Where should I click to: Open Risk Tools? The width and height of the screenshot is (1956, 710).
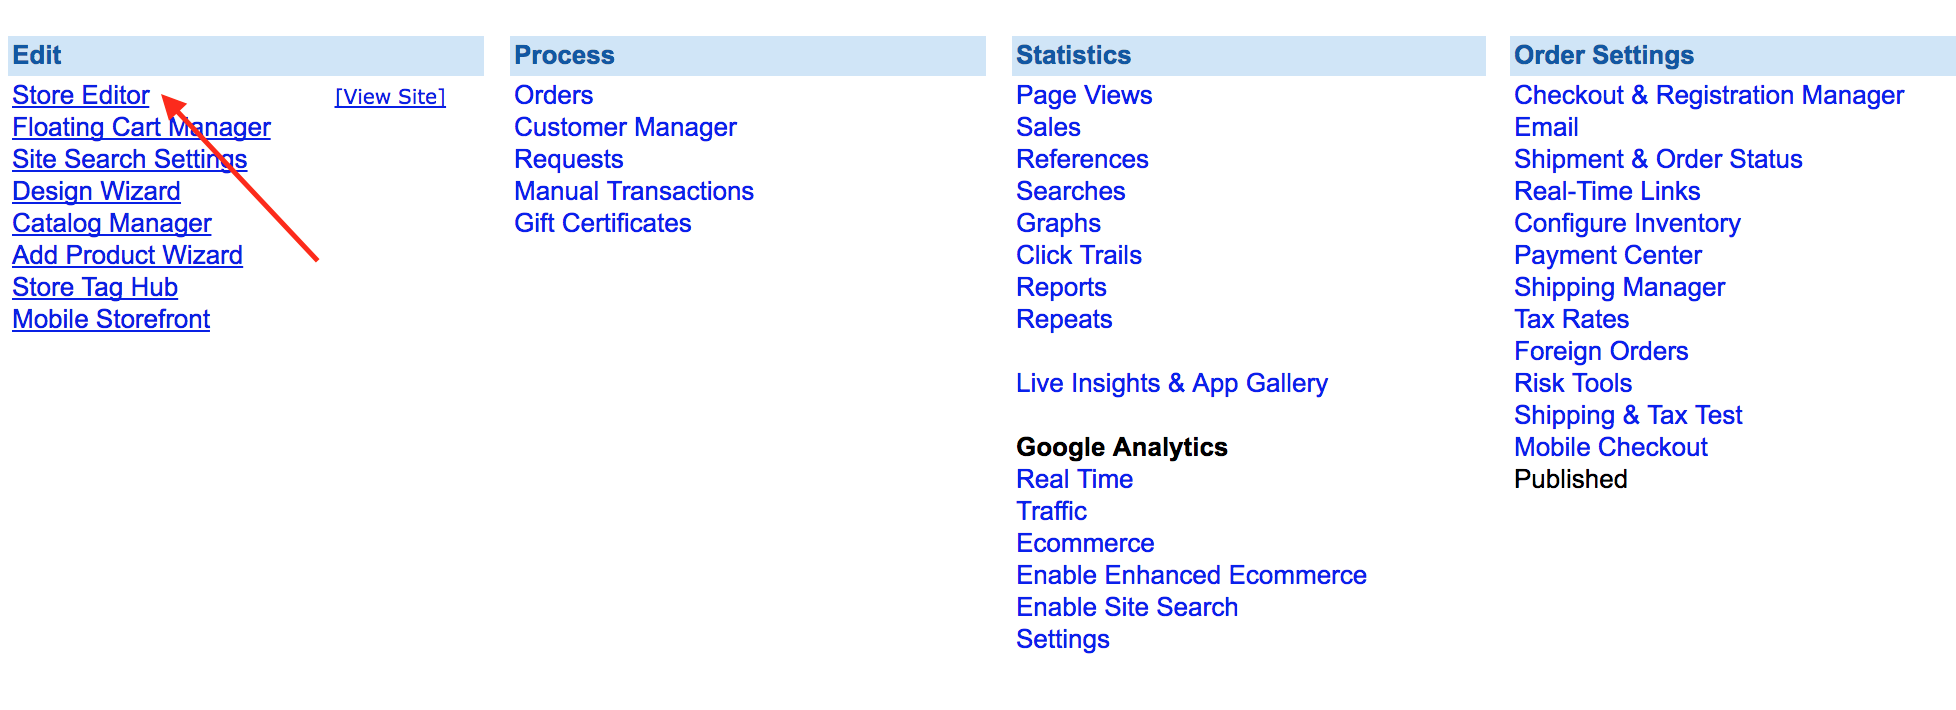click(1573, 383)
